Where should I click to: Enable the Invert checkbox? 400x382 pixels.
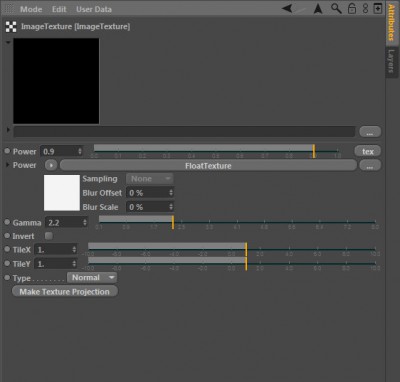pos(49,236)
